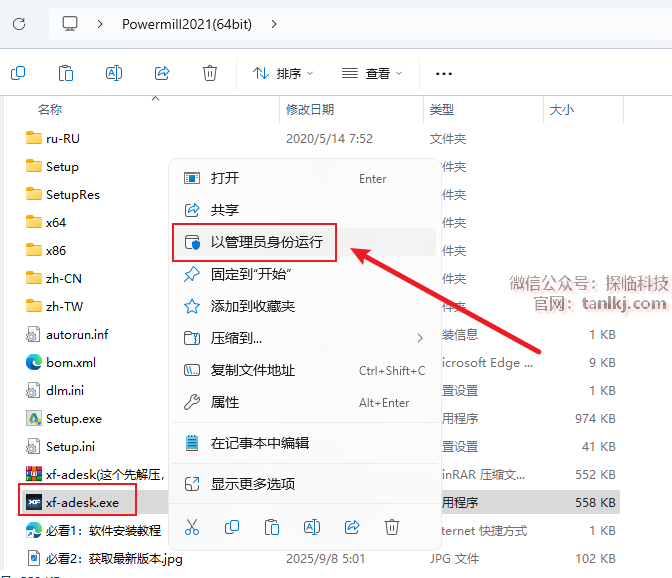Click the file icon of autorun.inf
The height and width of the screenshot is (578, 672).
(33, 335)
